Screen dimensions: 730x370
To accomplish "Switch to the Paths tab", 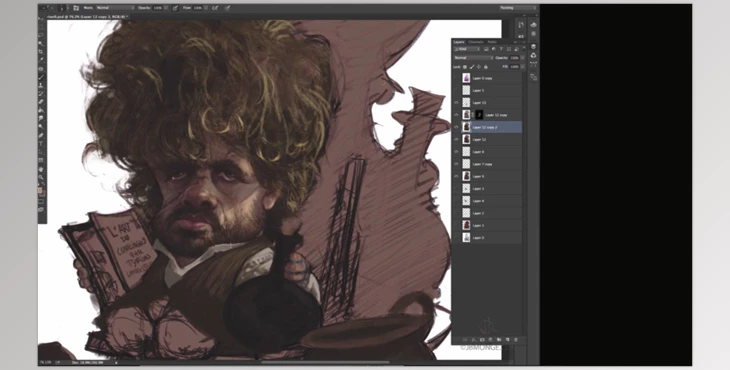I will 492,42.
